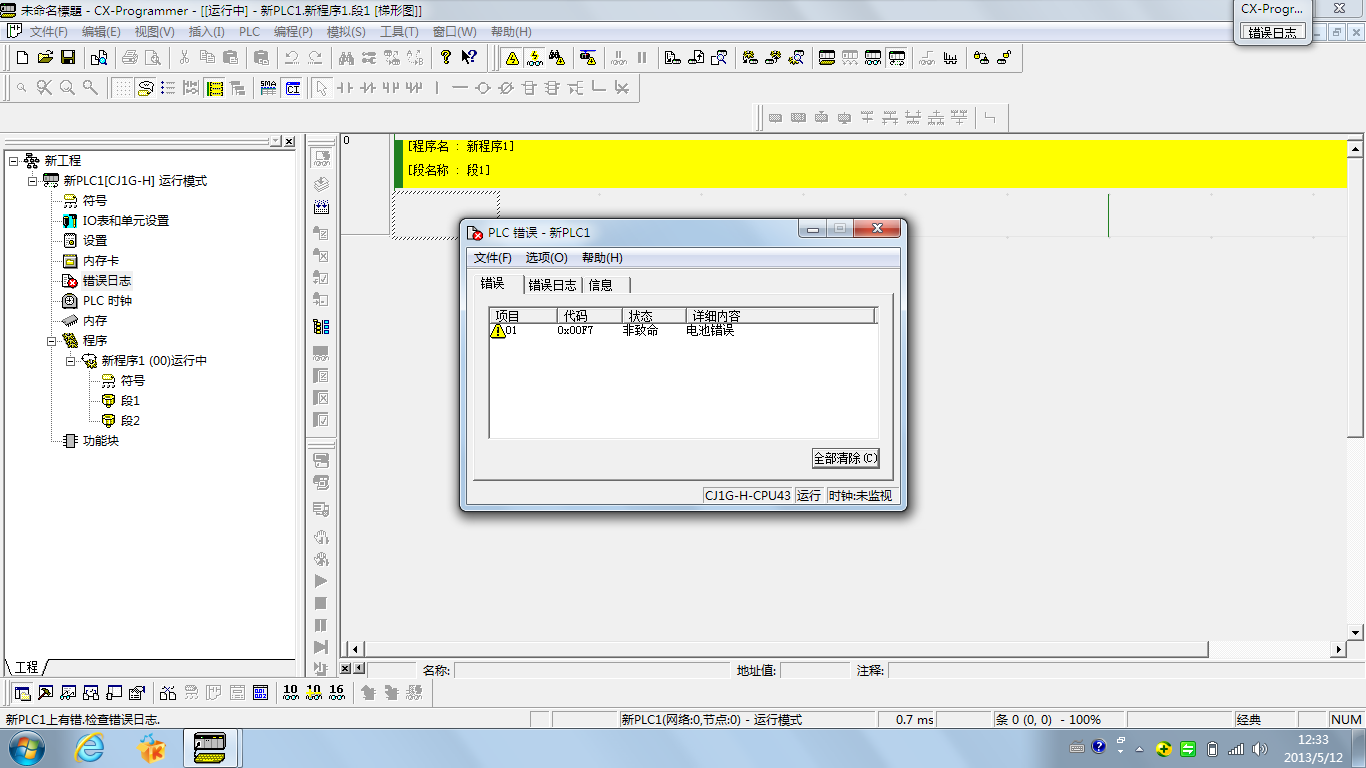This screenshot has height=768, width=1366.
Task: Click the binoculars Find icon in toolbar
Action: click(346, 58)
